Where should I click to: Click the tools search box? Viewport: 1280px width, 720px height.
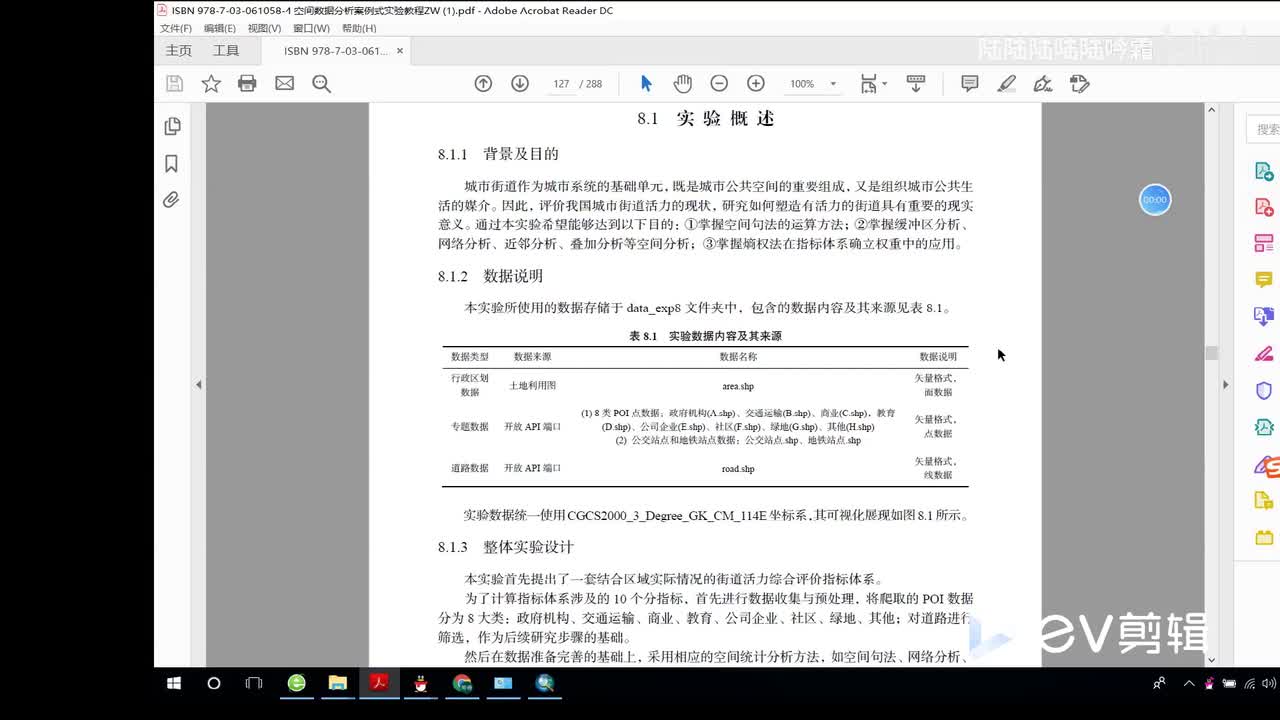click(x=1263, y=129)
